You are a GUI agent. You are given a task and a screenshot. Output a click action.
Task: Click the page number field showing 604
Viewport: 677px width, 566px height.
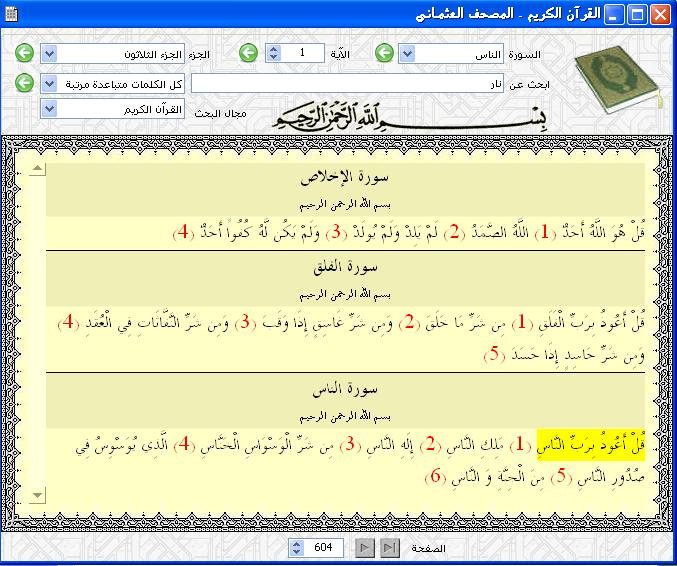(323, 547)
